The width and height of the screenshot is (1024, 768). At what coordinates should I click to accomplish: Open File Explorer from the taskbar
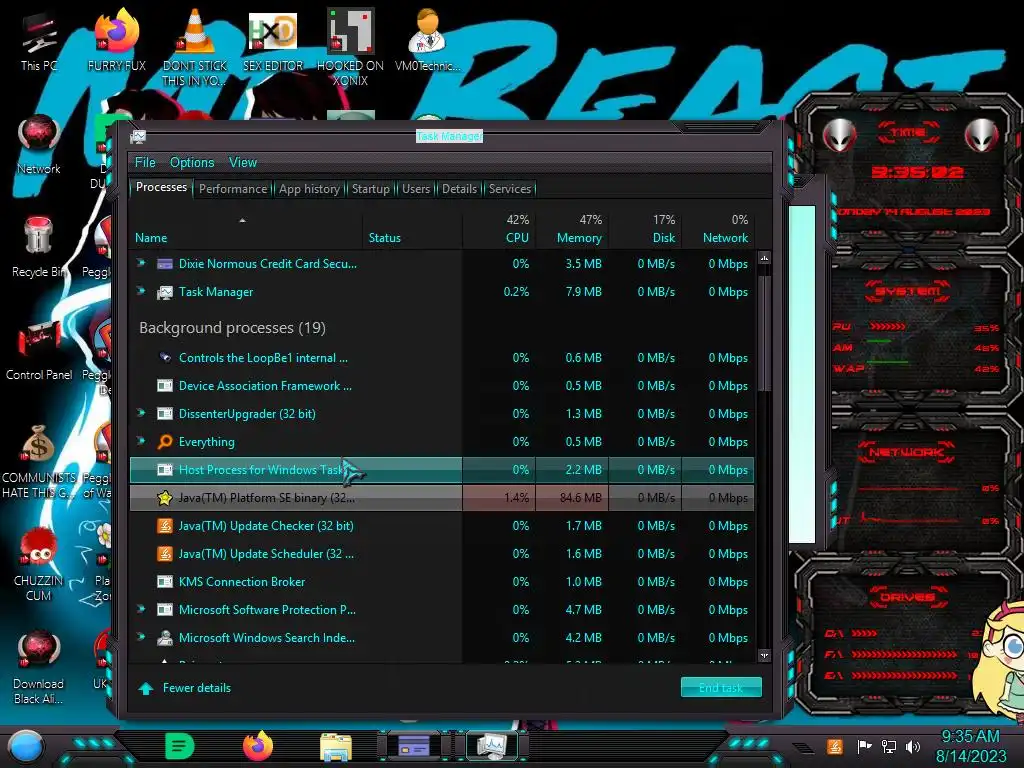coord(336,747)
